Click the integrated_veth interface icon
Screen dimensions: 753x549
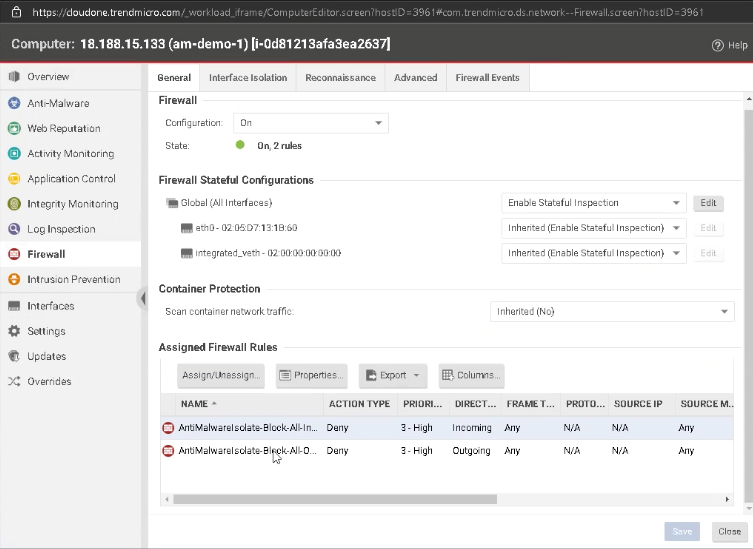click(186, 253)
